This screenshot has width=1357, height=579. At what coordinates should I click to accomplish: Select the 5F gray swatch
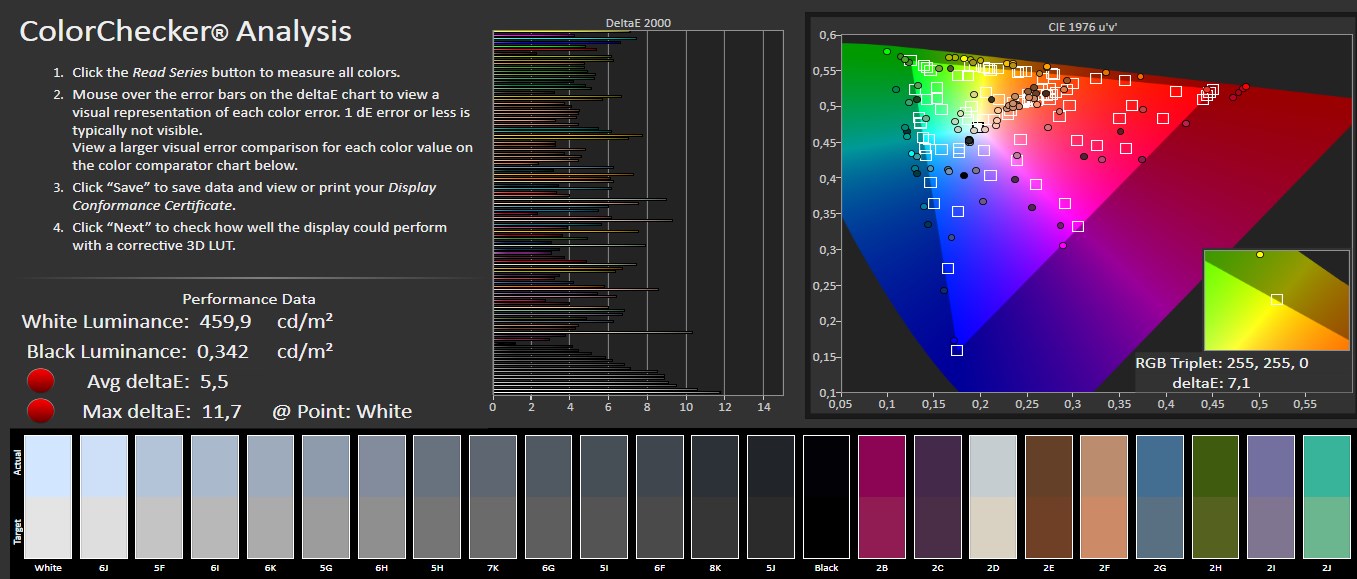(159, 496)
